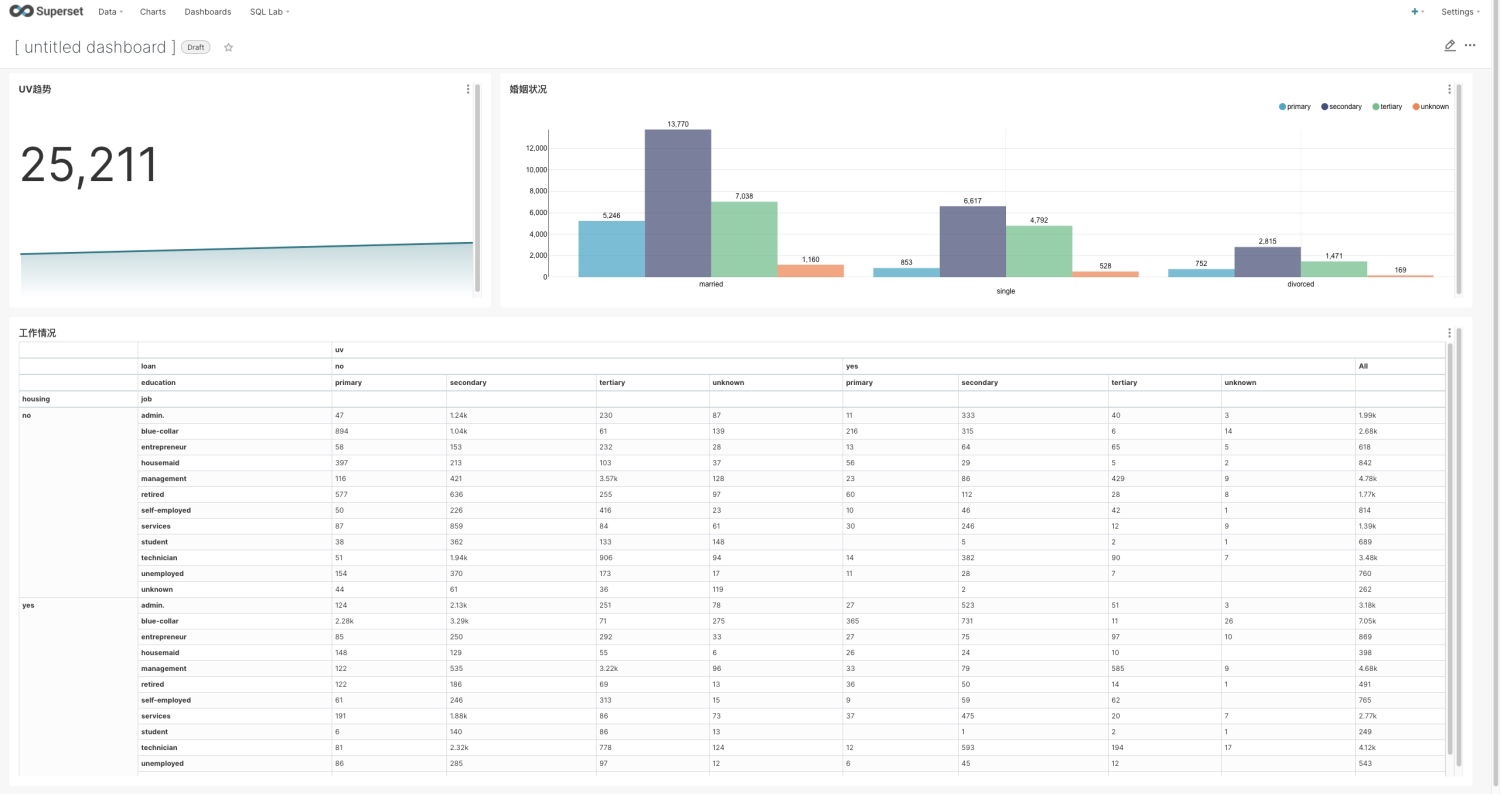
Task: Toggle primary series in chart legend
Action: 1294,106
